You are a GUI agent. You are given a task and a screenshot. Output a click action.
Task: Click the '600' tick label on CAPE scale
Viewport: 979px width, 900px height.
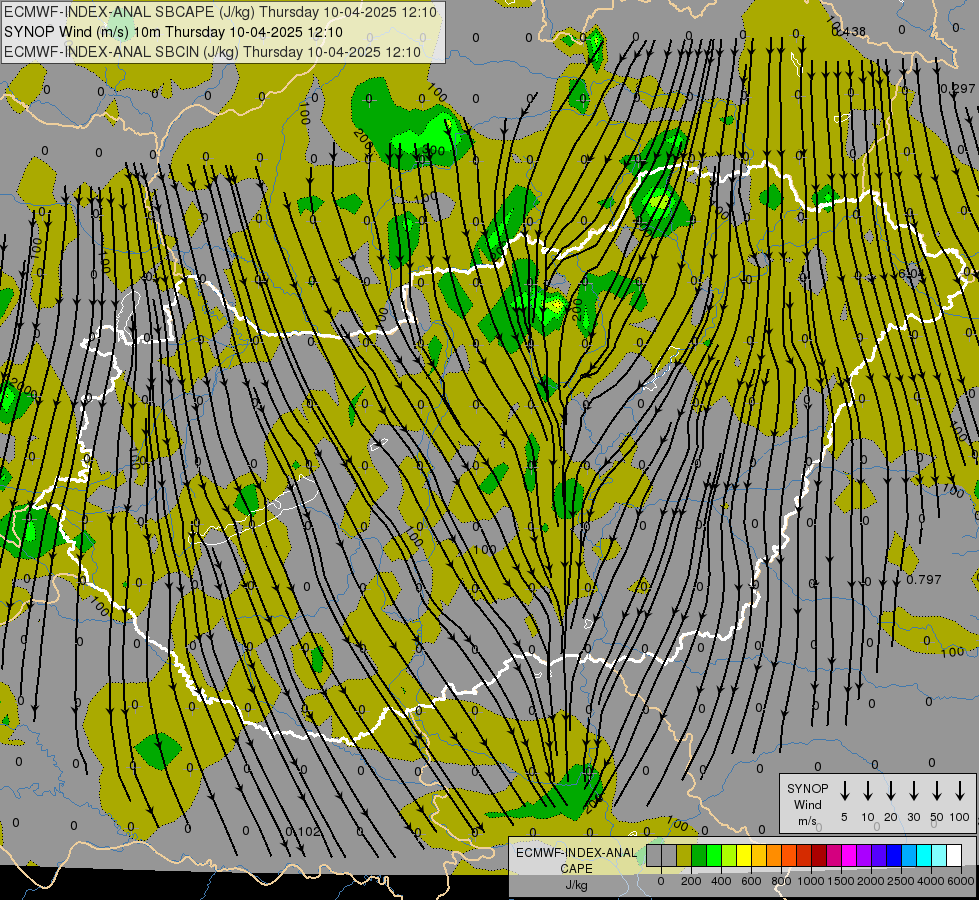[x=751, y=881]
